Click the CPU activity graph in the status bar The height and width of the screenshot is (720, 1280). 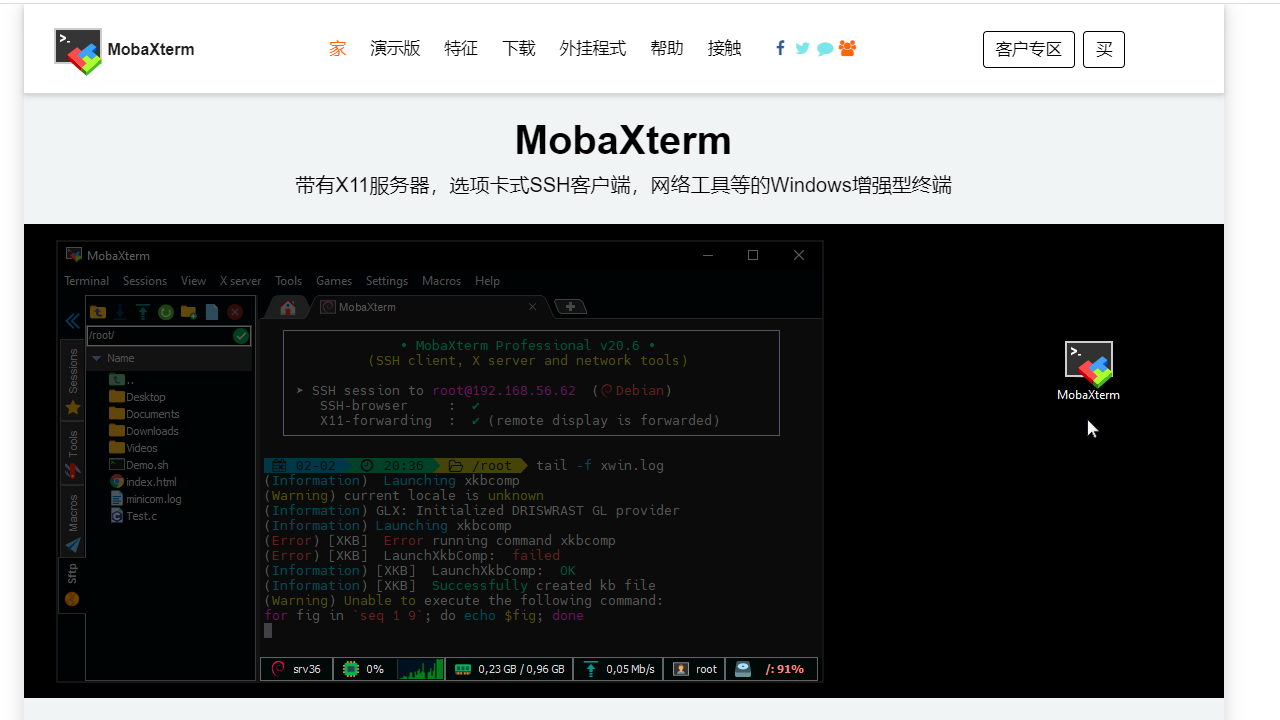tap(420, 669)
